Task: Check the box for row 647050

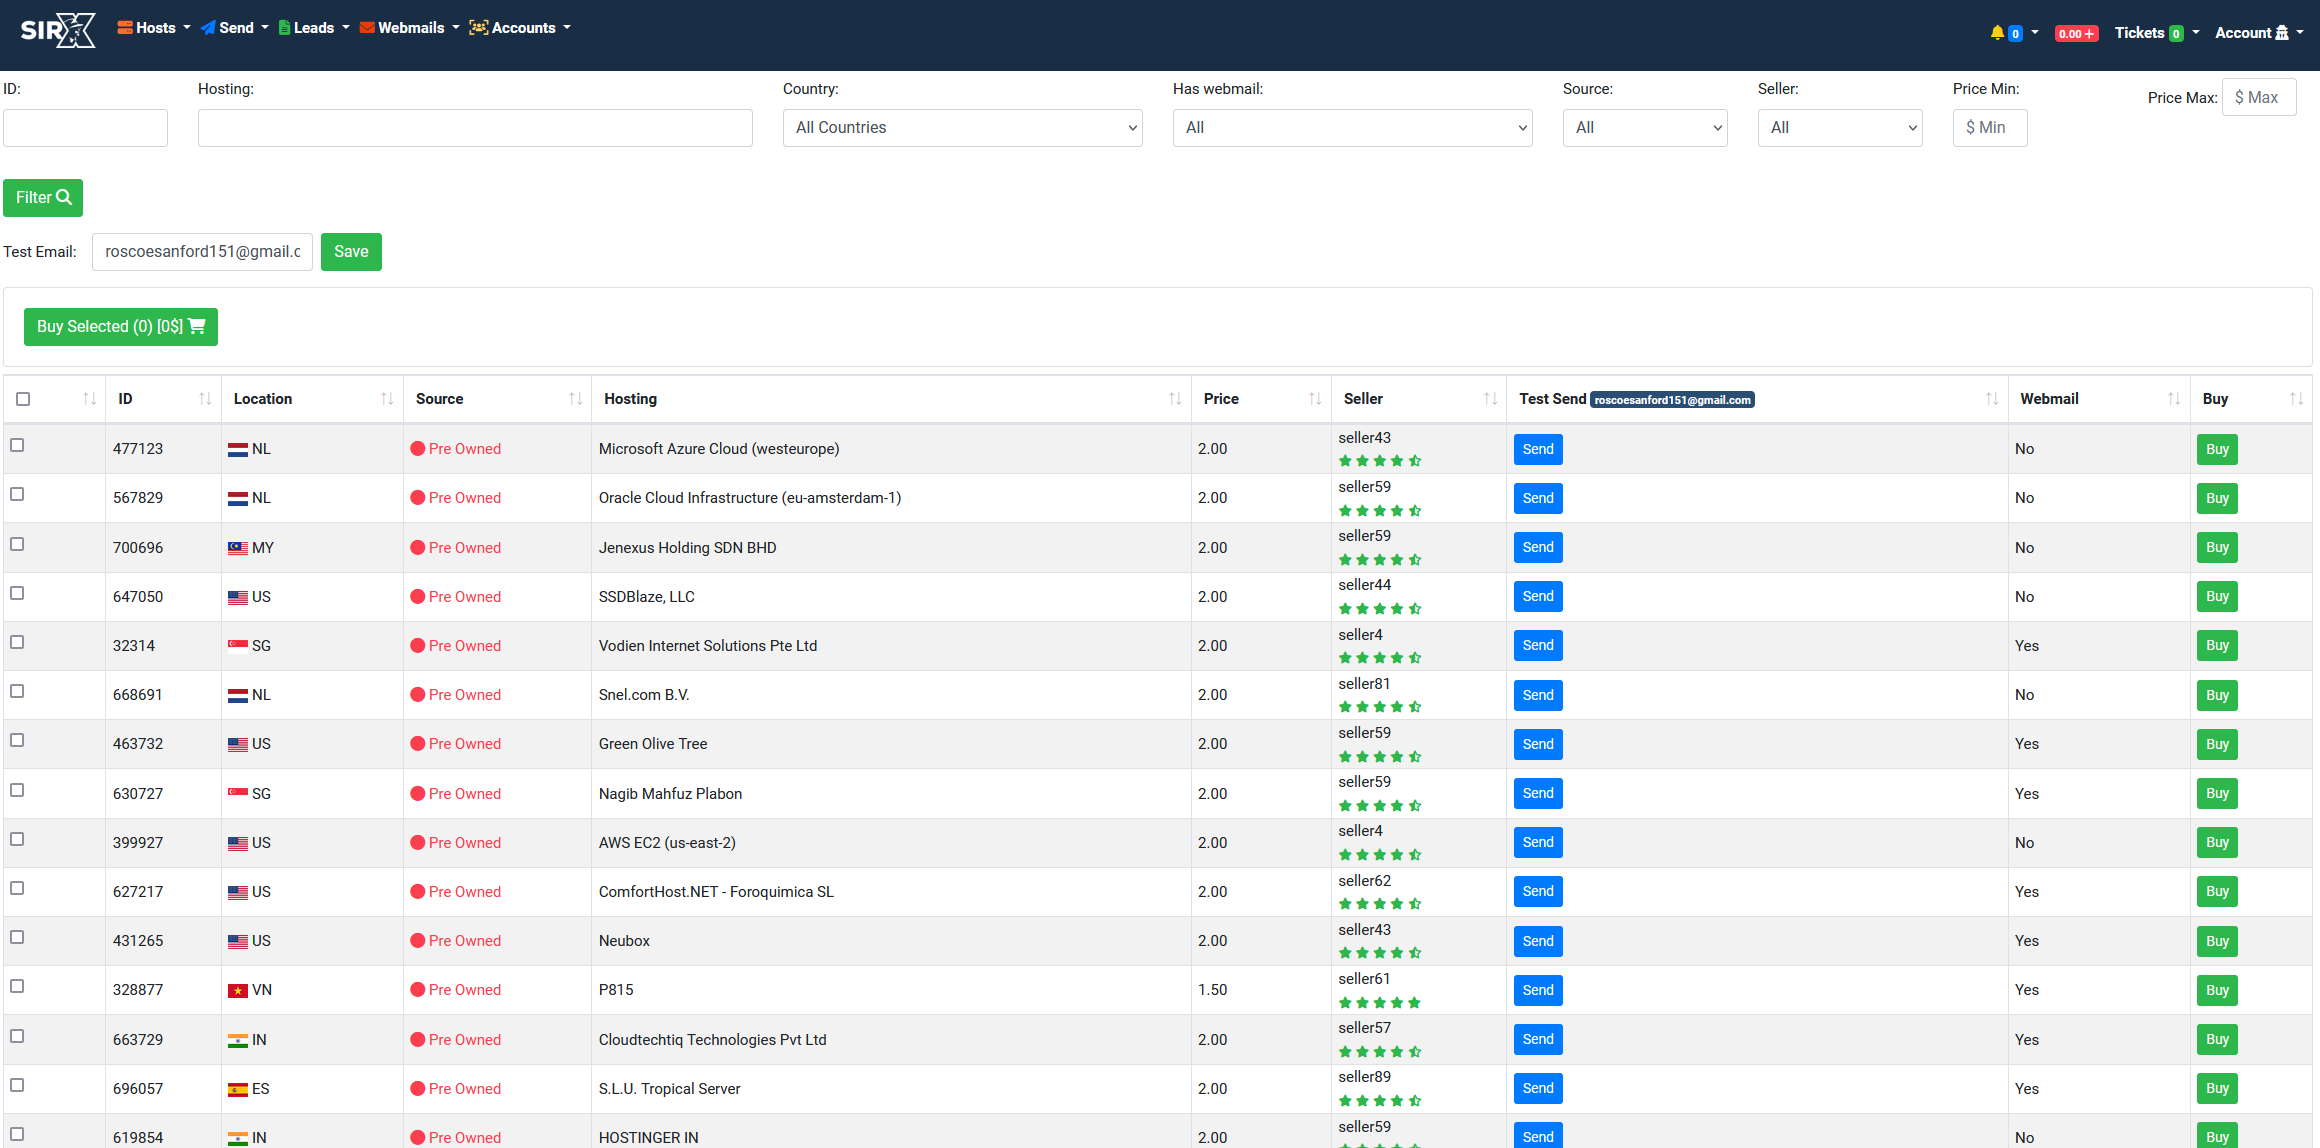Action: coord(17,593)
